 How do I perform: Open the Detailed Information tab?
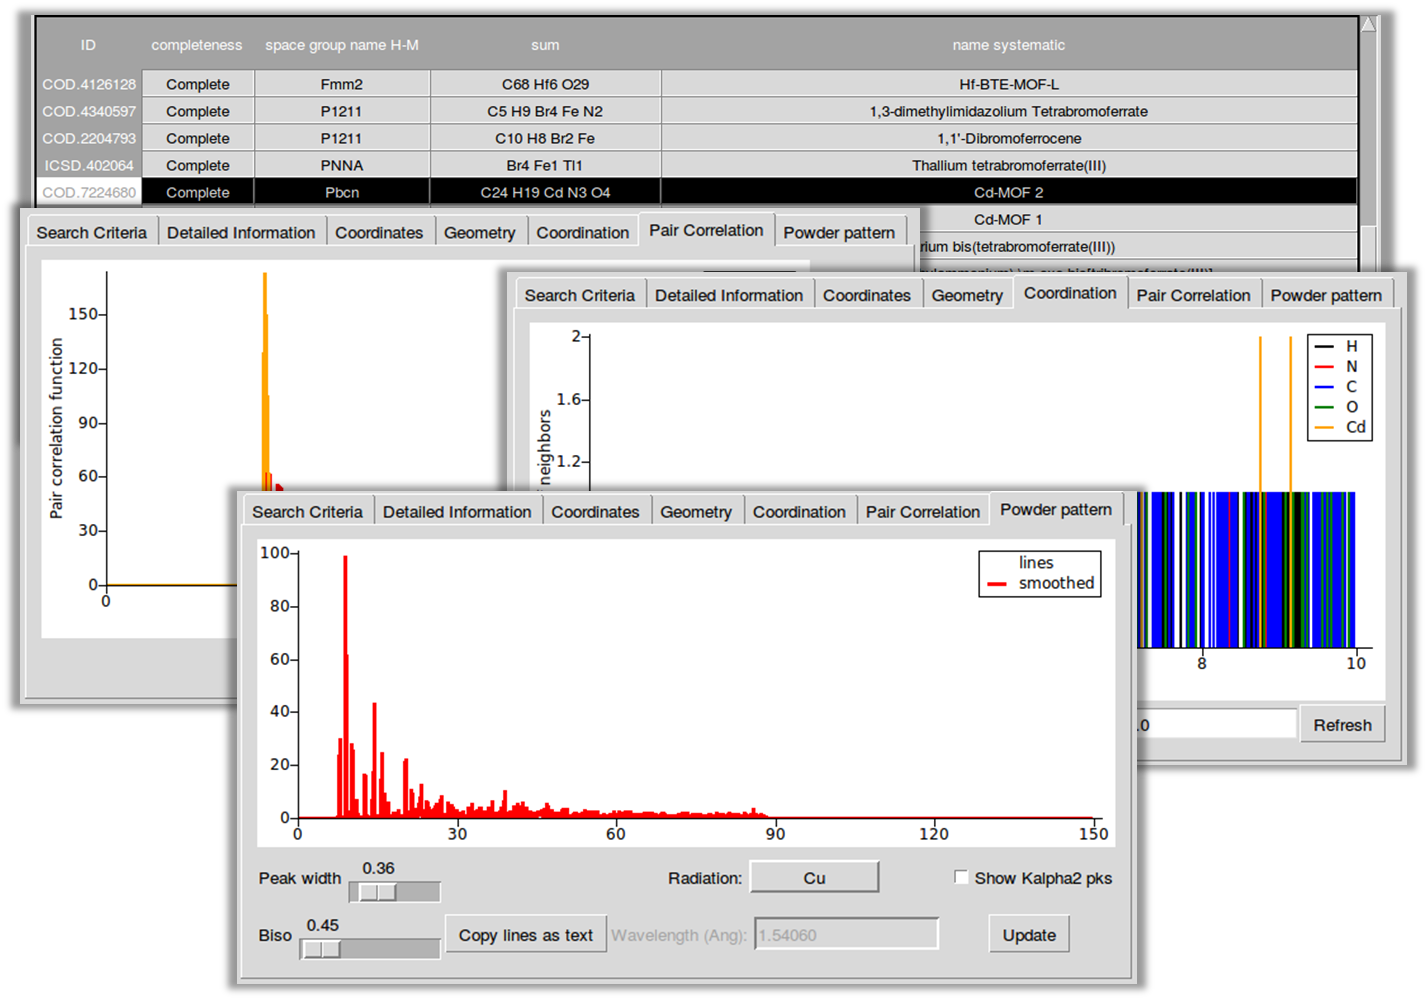457,511
